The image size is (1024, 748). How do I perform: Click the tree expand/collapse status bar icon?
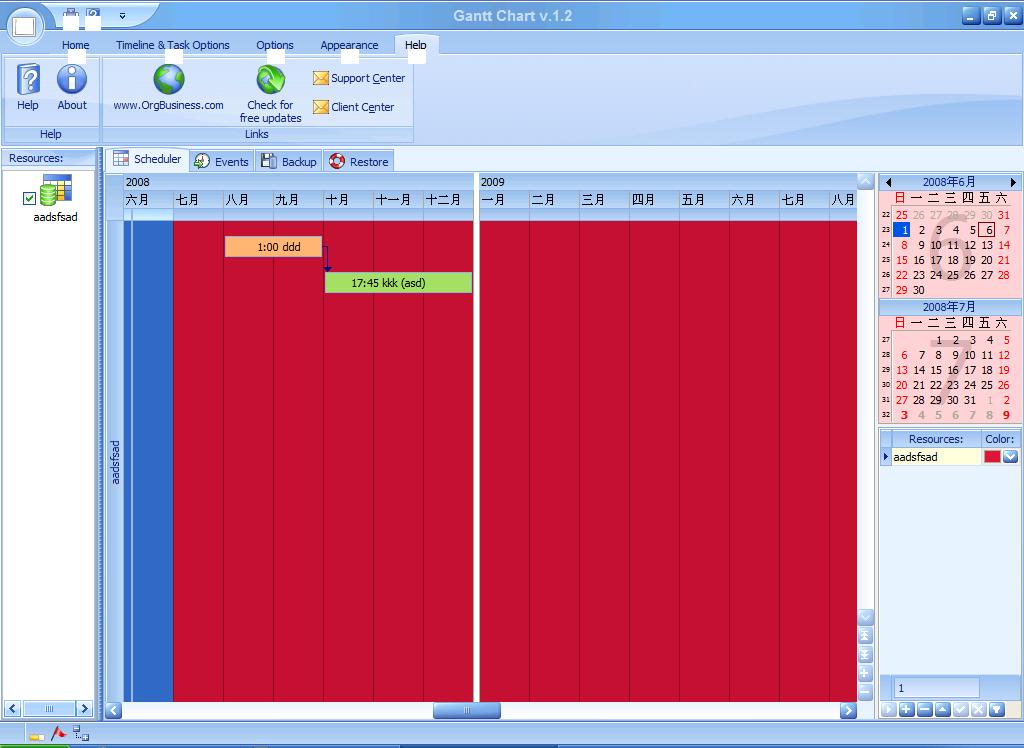(81, 734)
